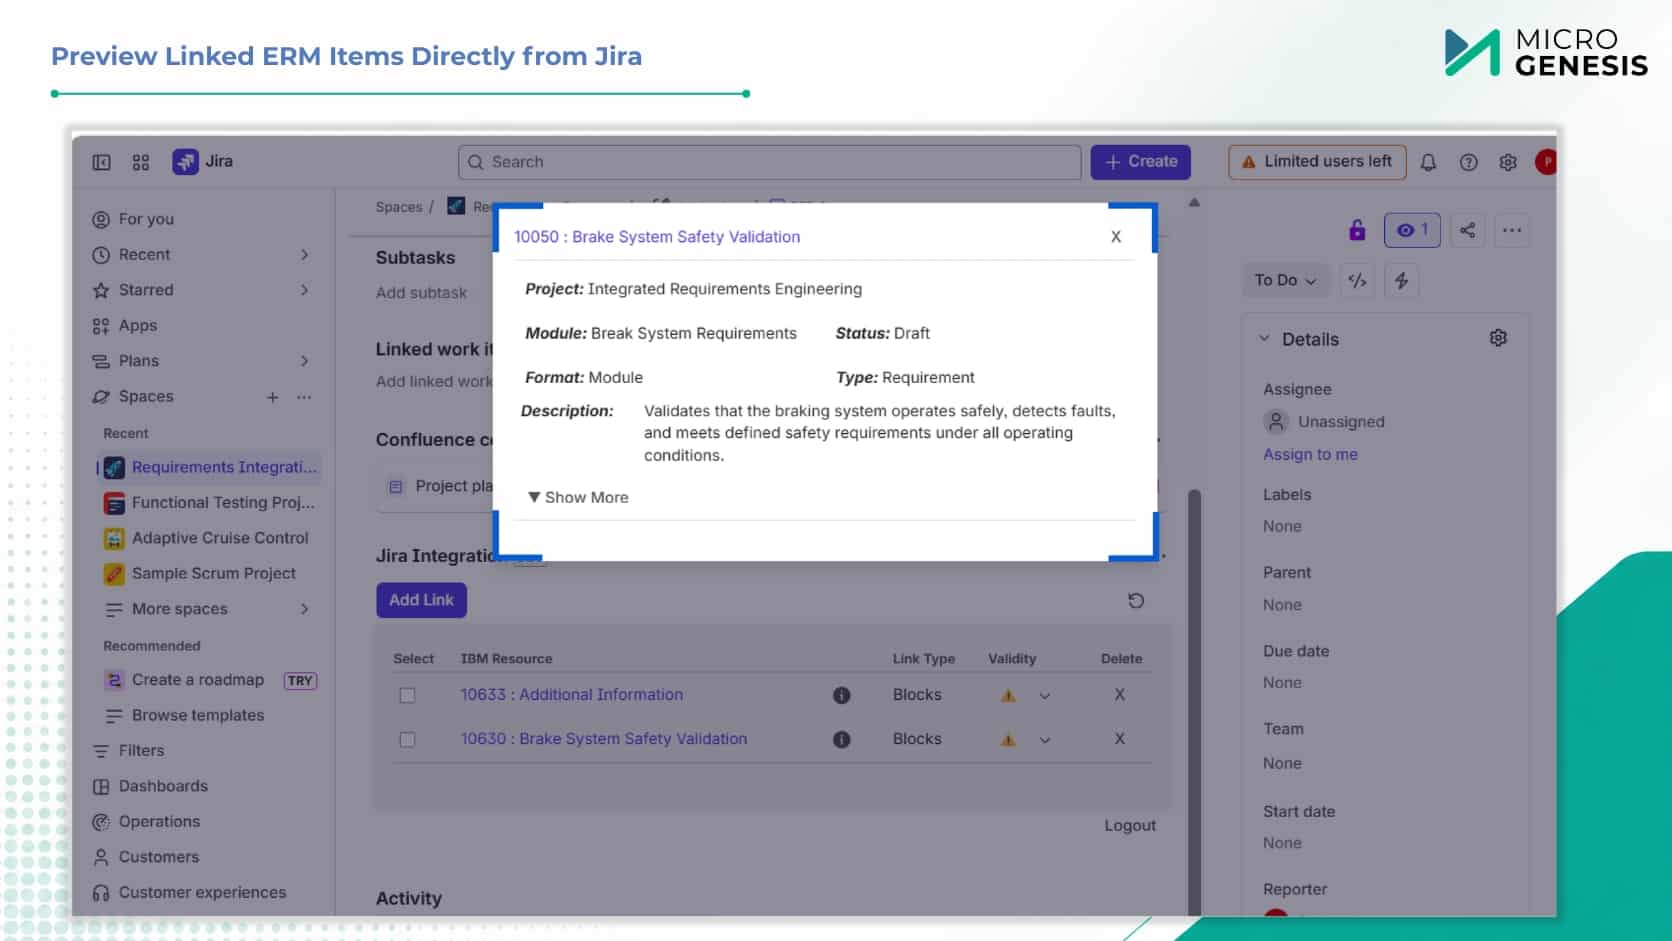
Task: Open 10630 : Brake System Safety Validation link
Action: pos(603,738)
